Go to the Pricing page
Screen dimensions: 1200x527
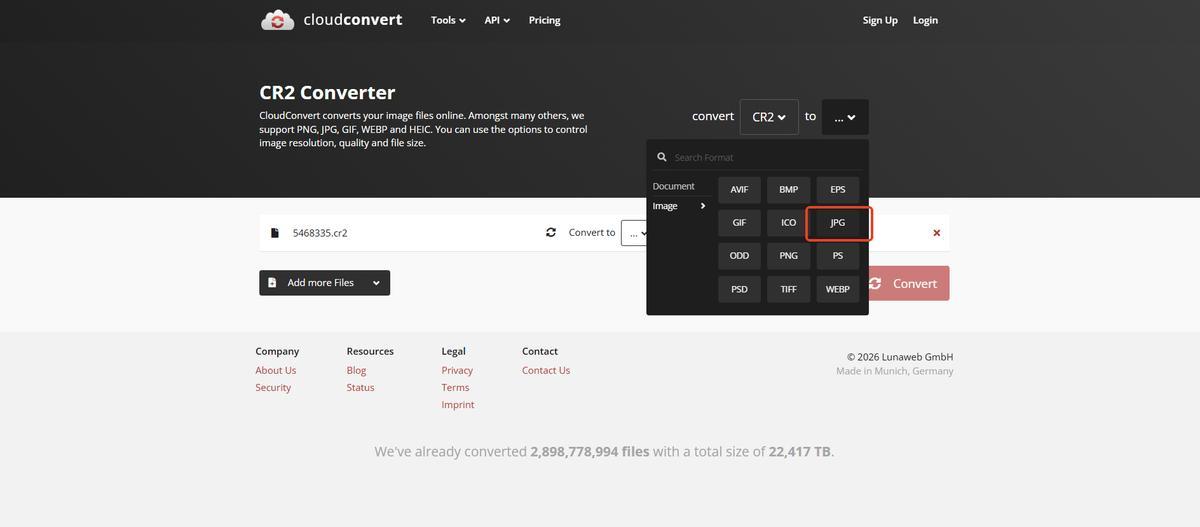coord(544,20)
